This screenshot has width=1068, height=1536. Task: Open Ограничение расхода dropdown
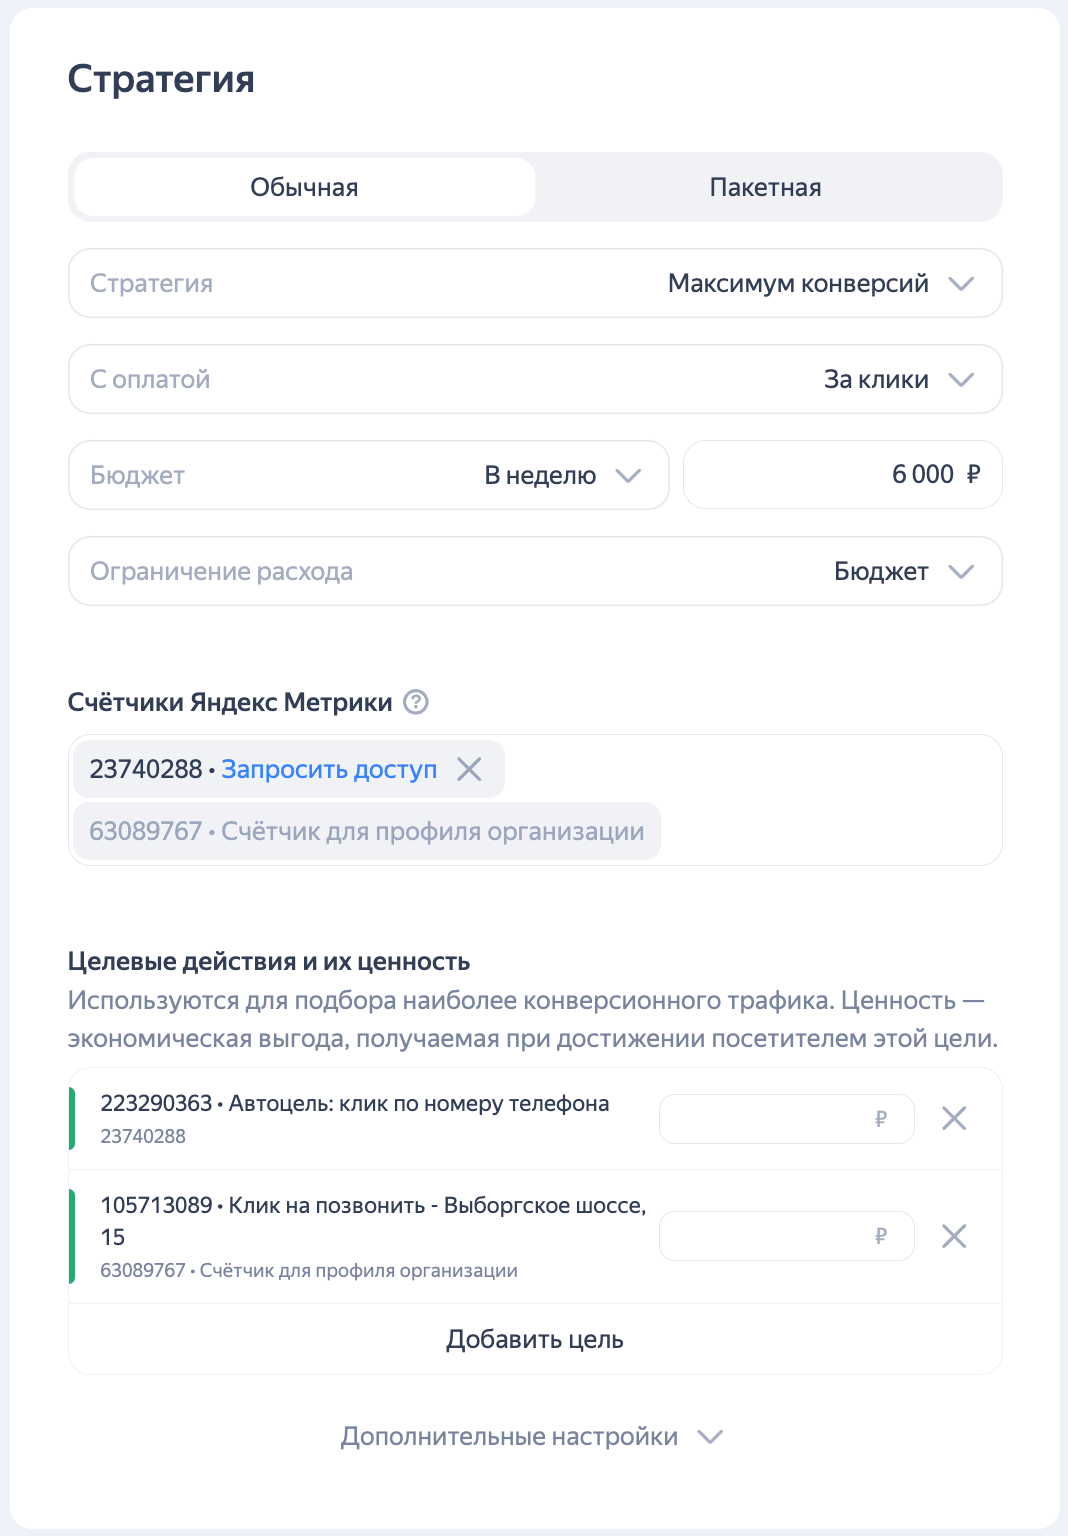tap(535, 571)
